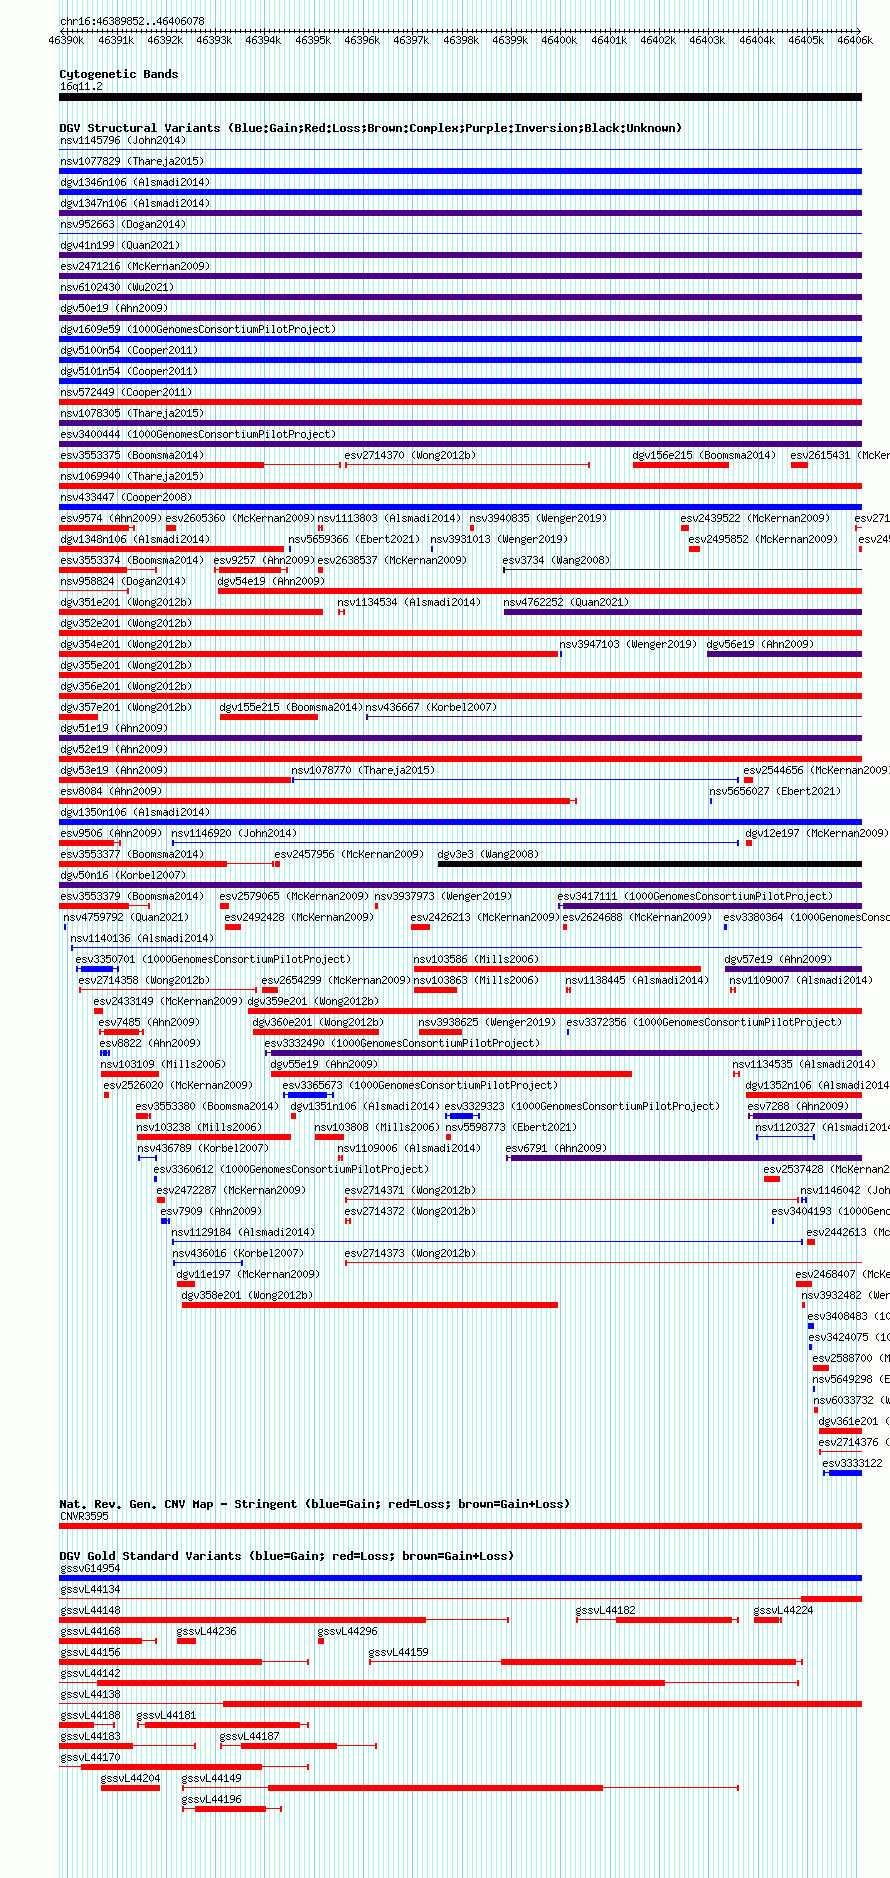
Task: Click esv3400444 (1000GenomesConsortiumPilotProject) label
Action: [198, 434]
